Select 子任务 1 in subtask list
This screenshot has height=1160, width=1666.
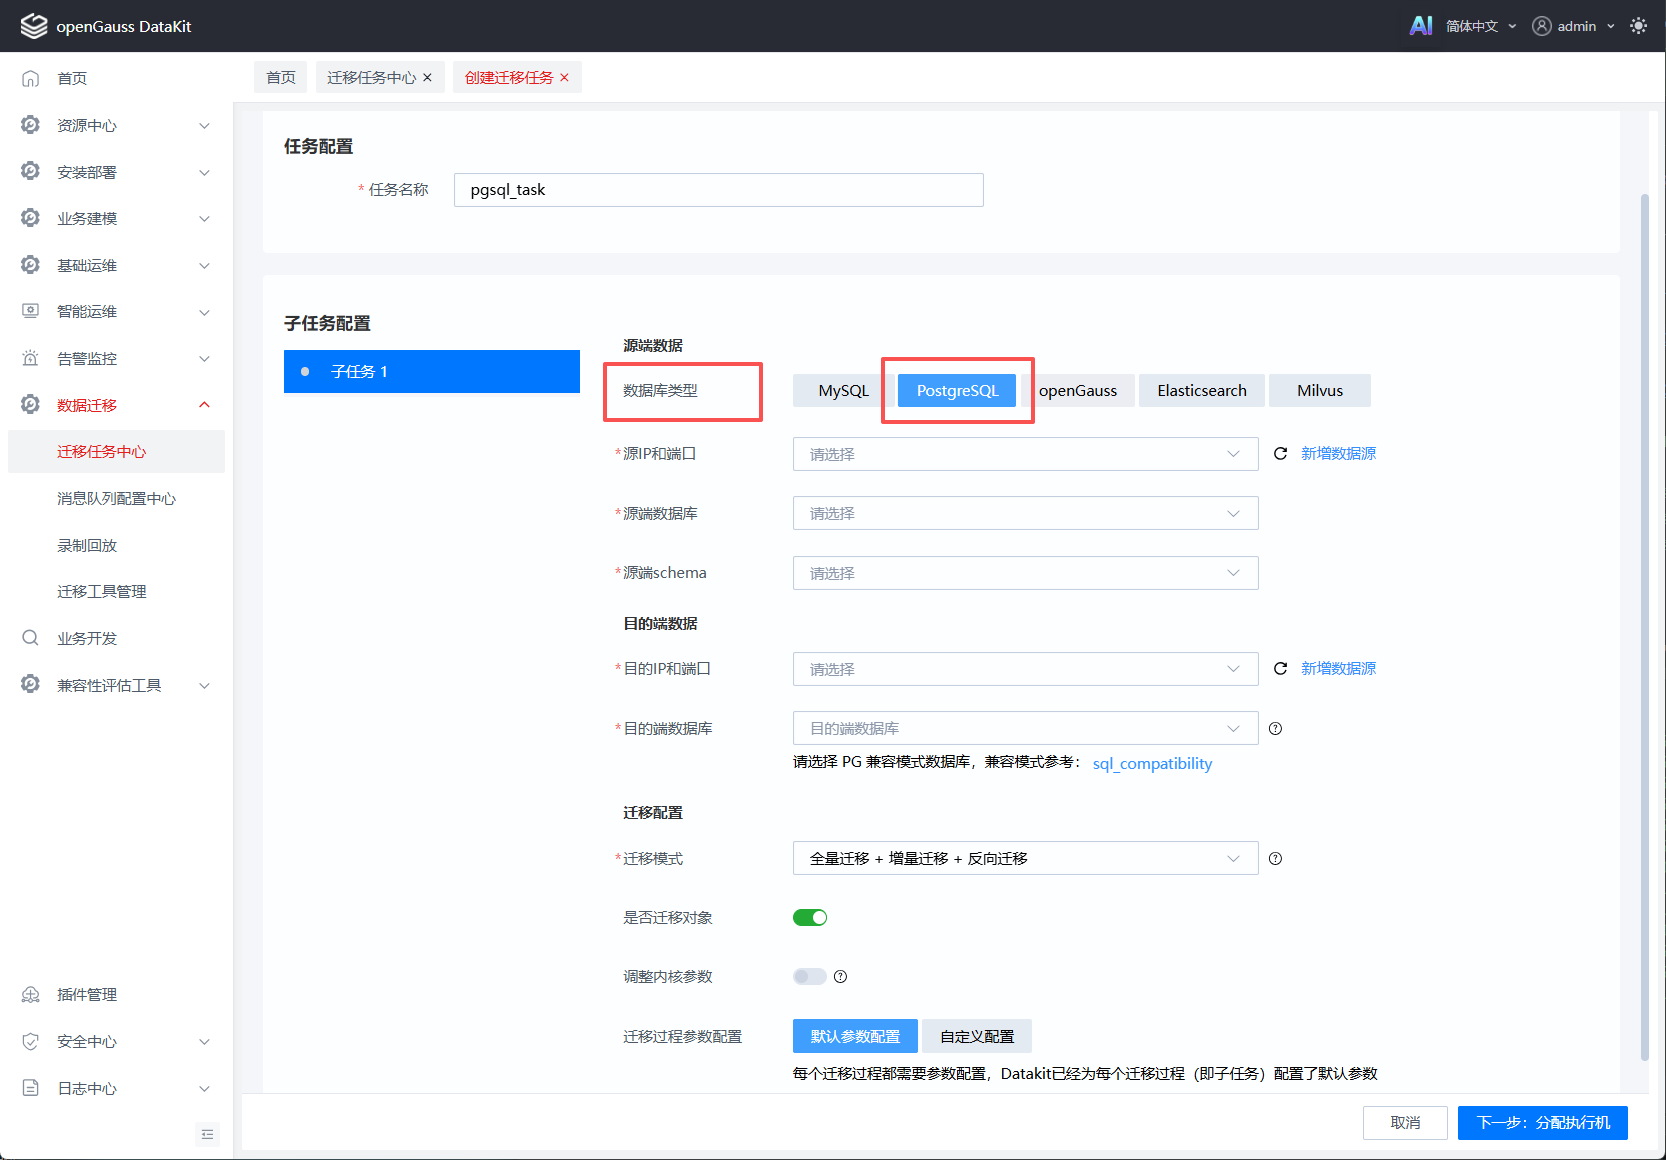point(432,372)
